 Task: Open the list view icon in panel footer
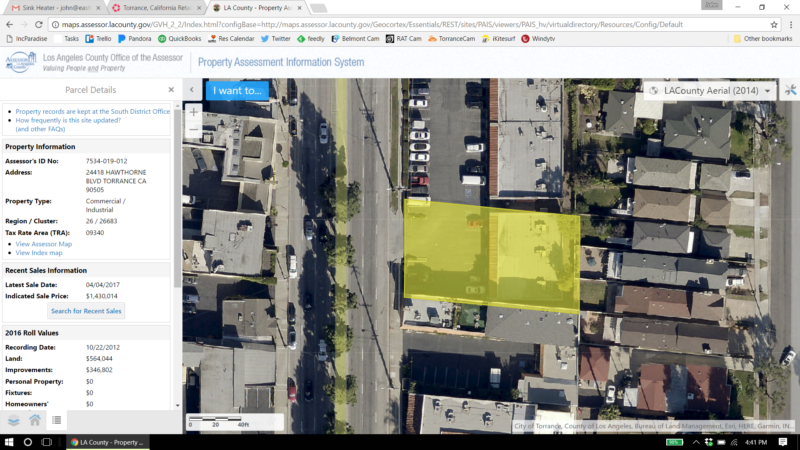coord(57,420)
